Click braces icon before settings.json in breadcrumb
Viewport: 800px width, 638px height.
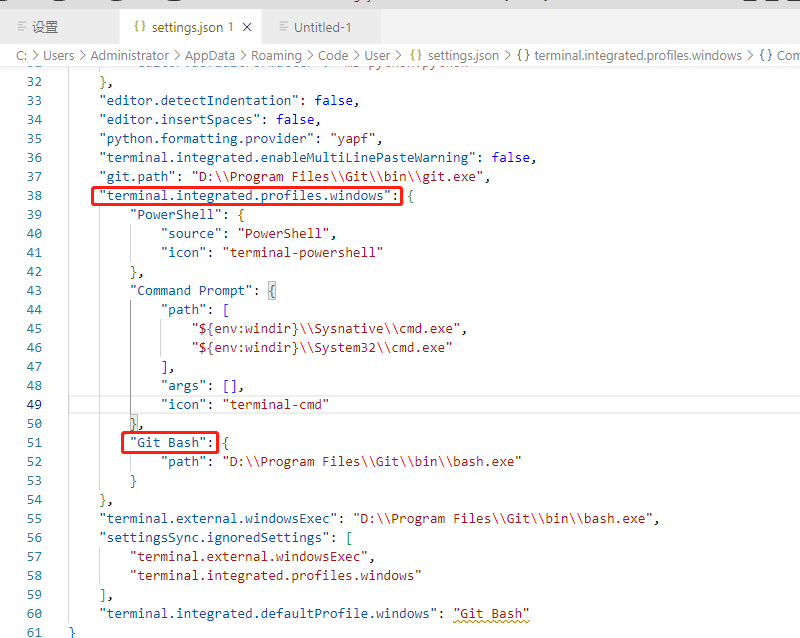[416, 55]
